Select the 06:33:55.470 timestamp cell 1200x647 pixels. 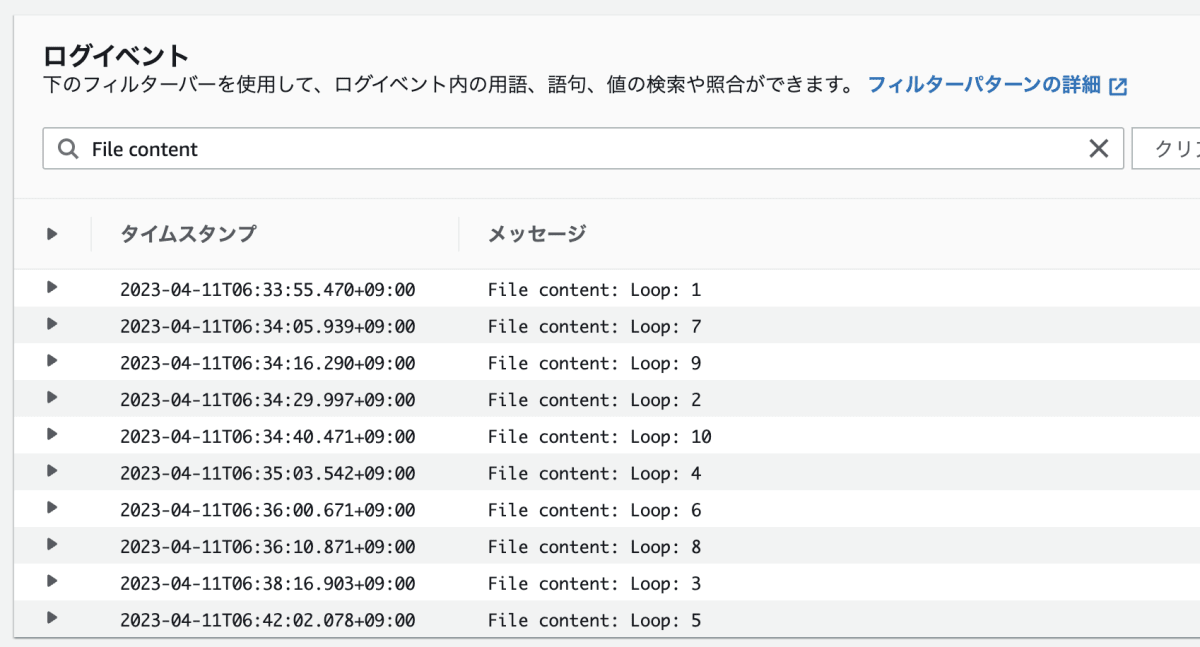tap(267, 290)
